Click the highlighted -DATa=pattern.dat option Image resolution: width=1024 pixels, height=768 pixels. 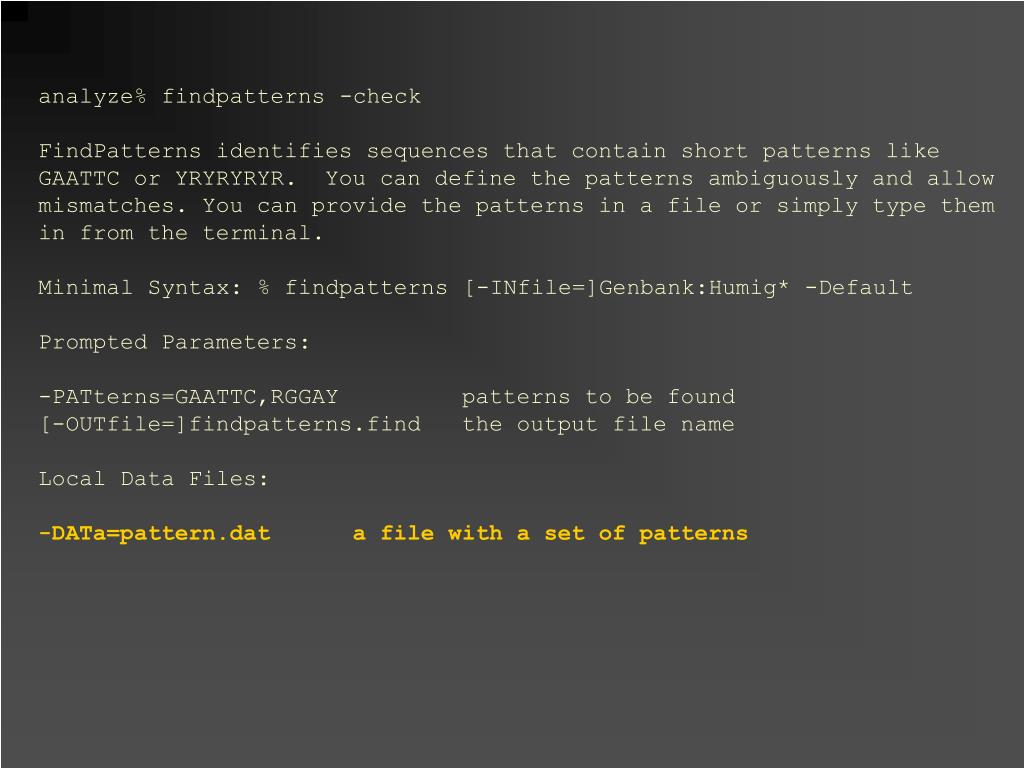[155, 534]
